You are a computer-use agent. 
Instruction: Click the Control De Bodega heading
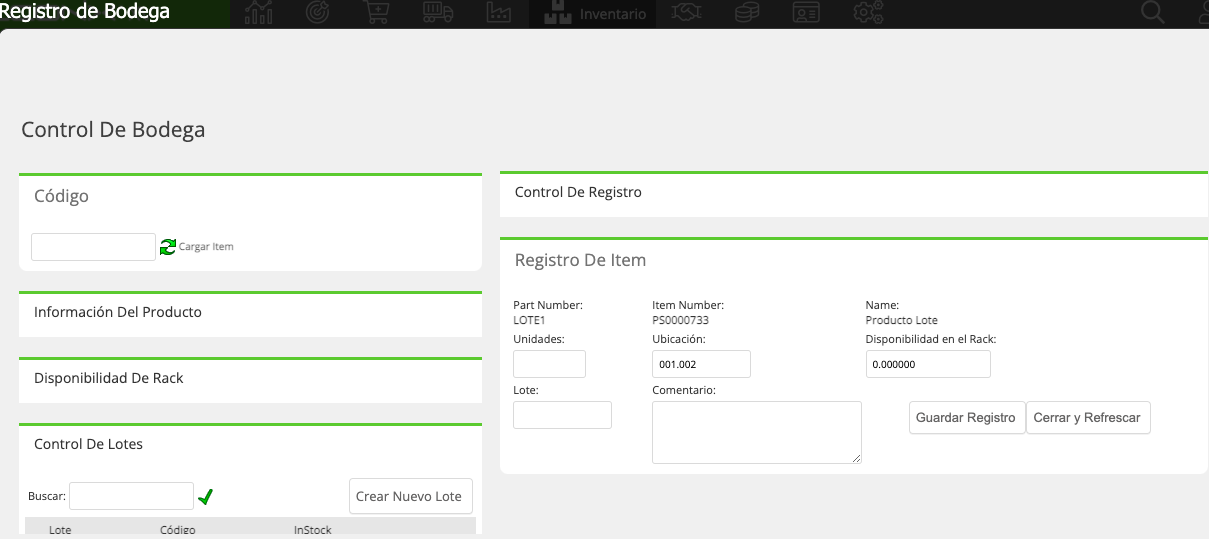tap(113, 129)
